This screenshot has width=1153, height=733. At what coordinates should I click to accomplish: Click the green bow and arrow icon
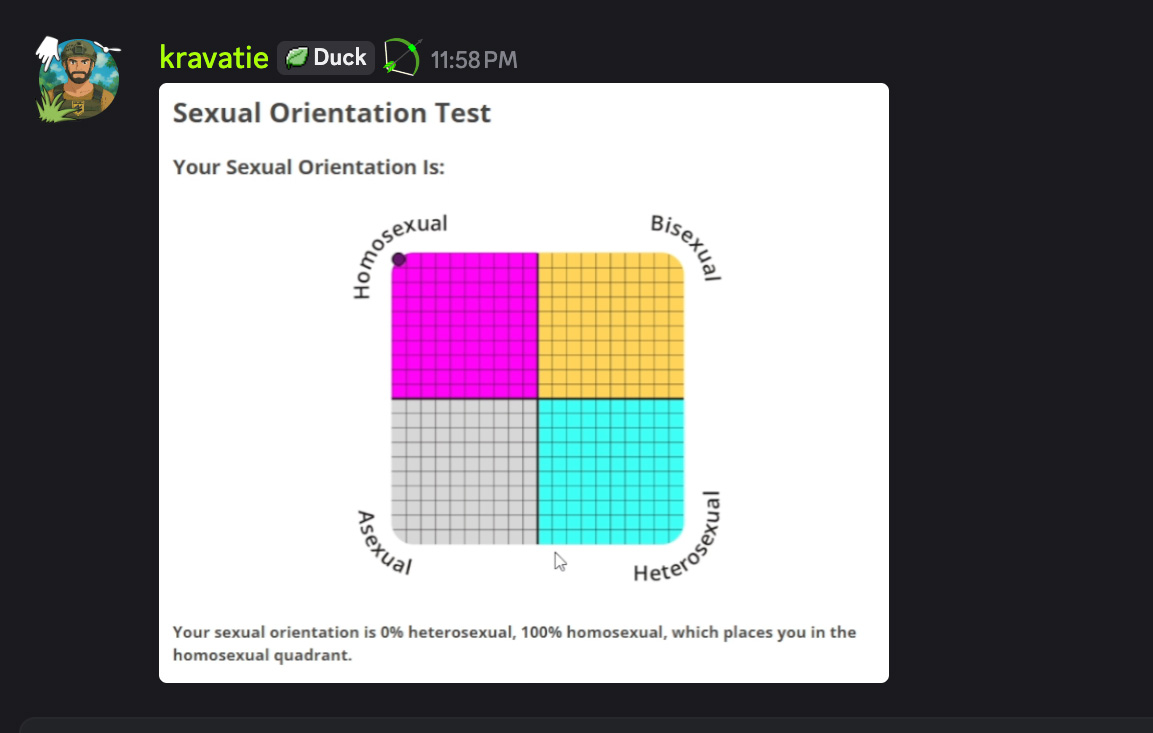(x=402, y=57)
